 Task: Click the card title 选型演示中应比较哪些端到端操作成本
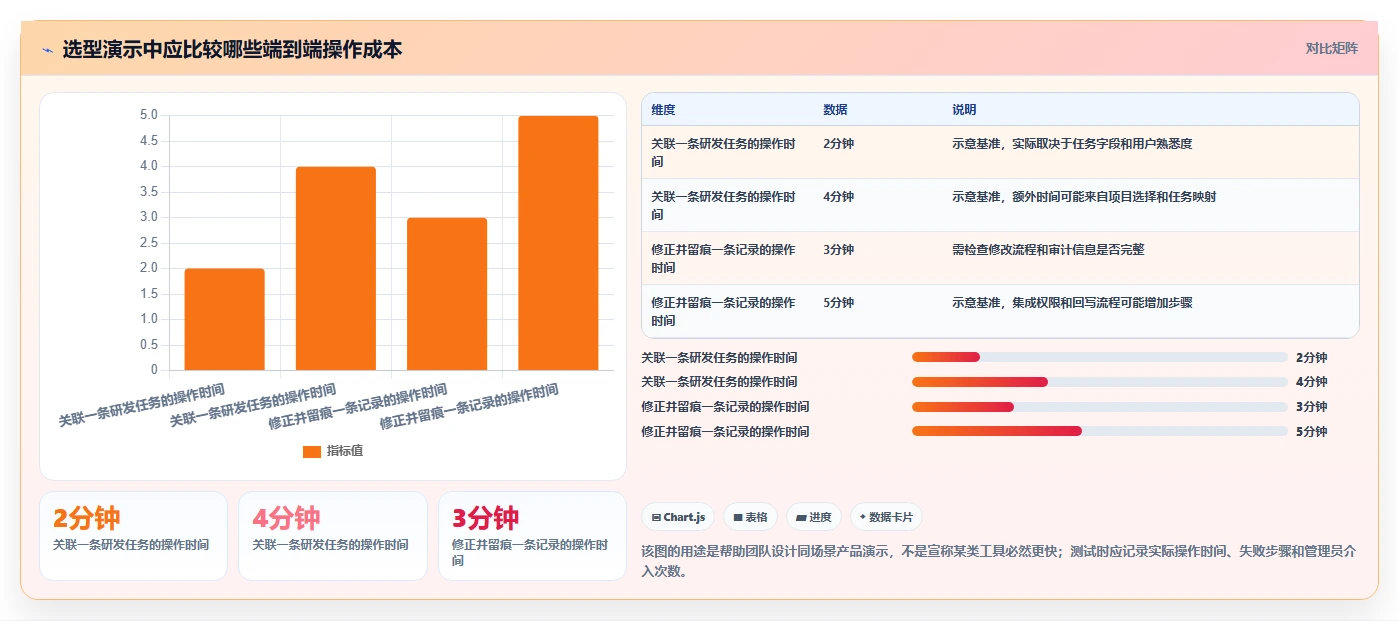[232, 50]
